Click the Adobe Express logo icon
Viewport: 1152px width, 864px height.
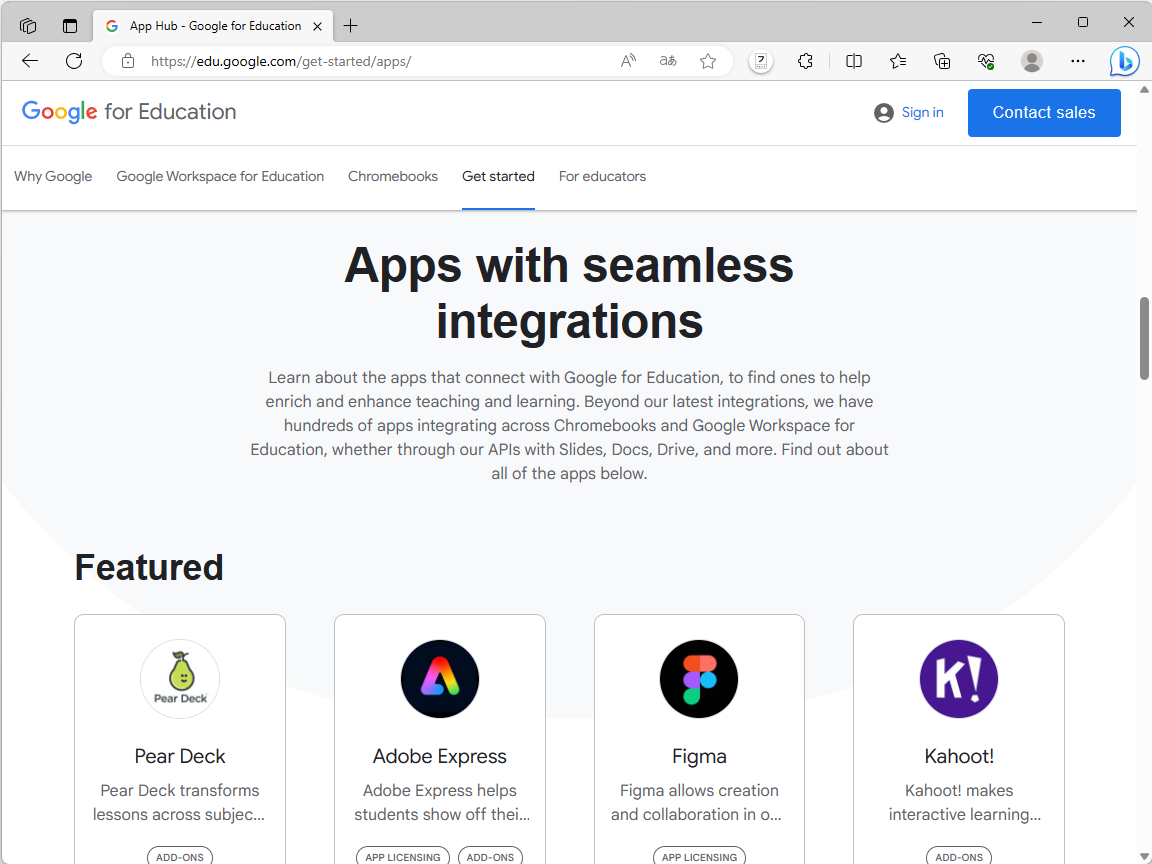pyautogui.click(x=440, y=678)
